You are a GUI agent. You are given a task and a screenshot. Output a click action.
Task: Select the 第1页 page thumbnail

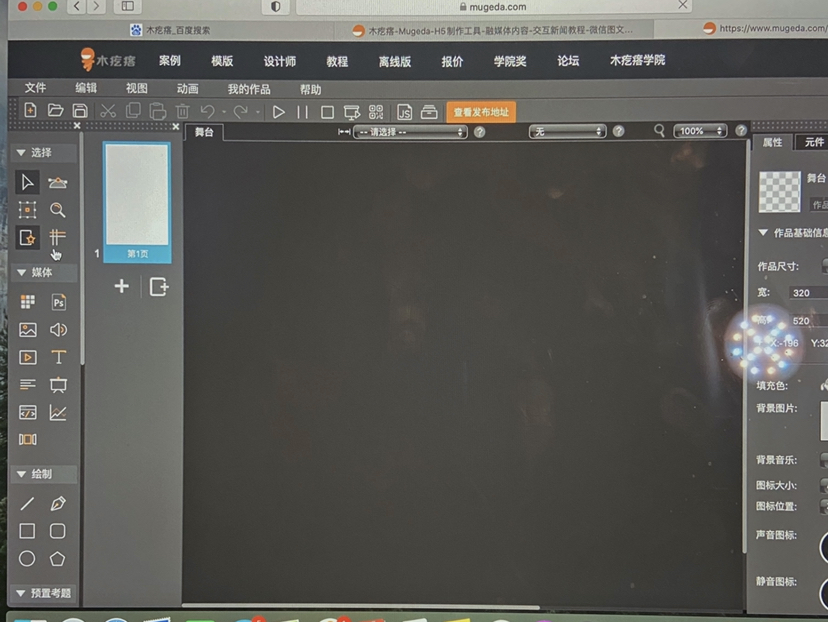(137, 202)
